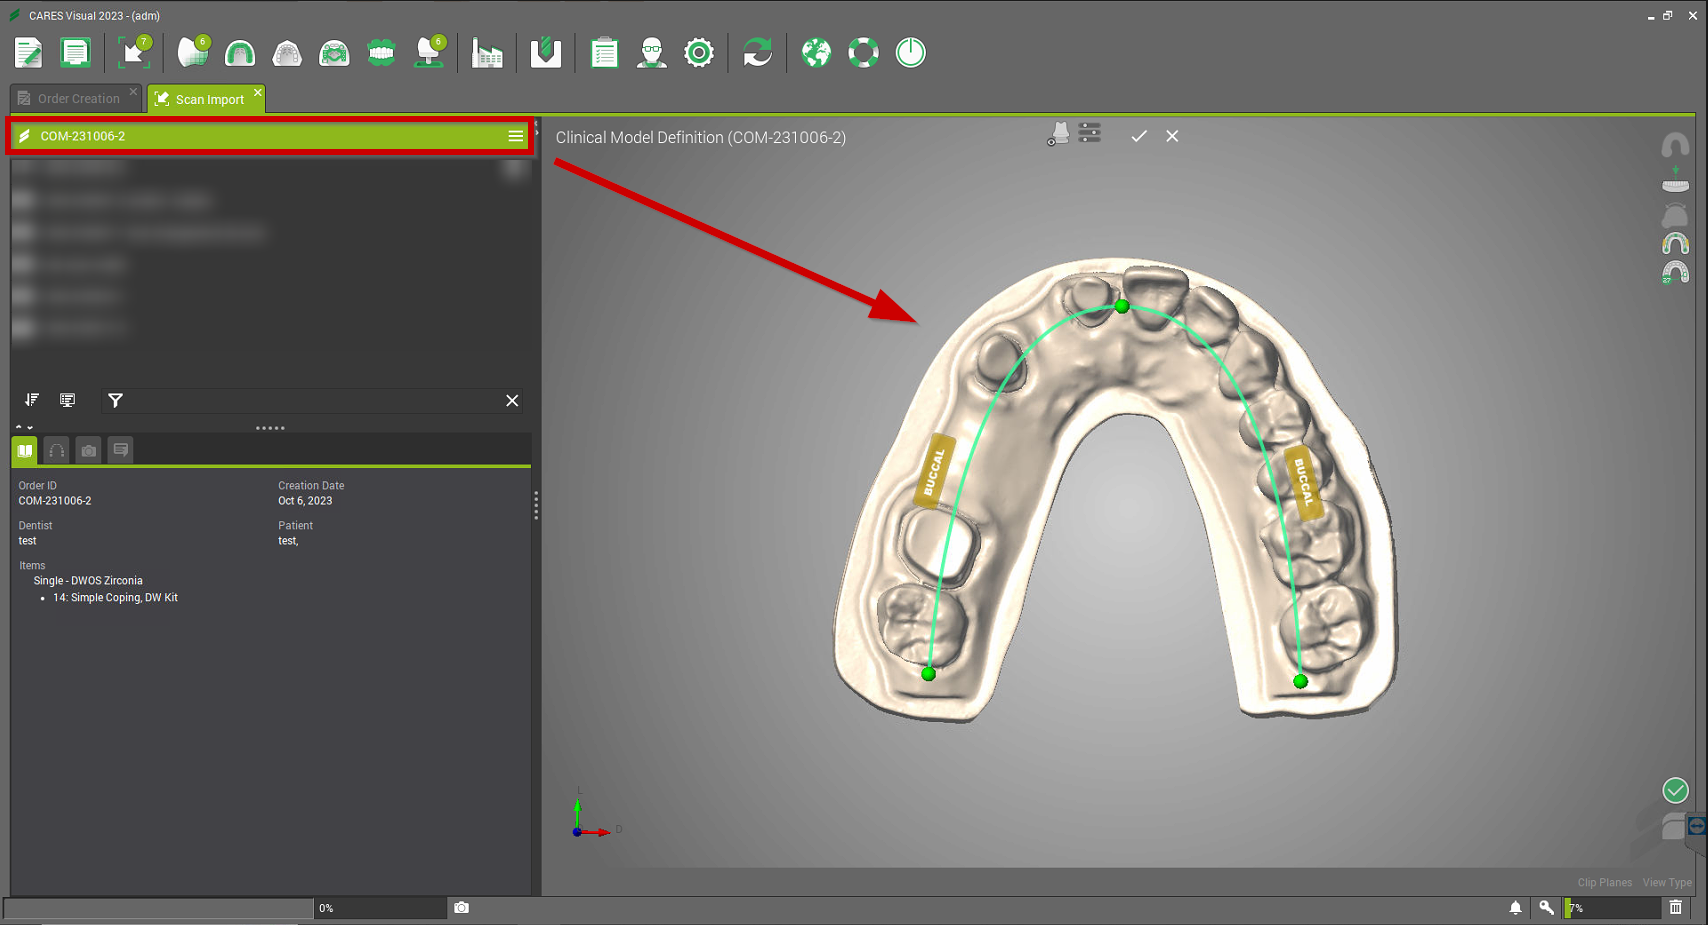
Task: Click the order ID value COM-231006-2
Action: tap(55, 501)
